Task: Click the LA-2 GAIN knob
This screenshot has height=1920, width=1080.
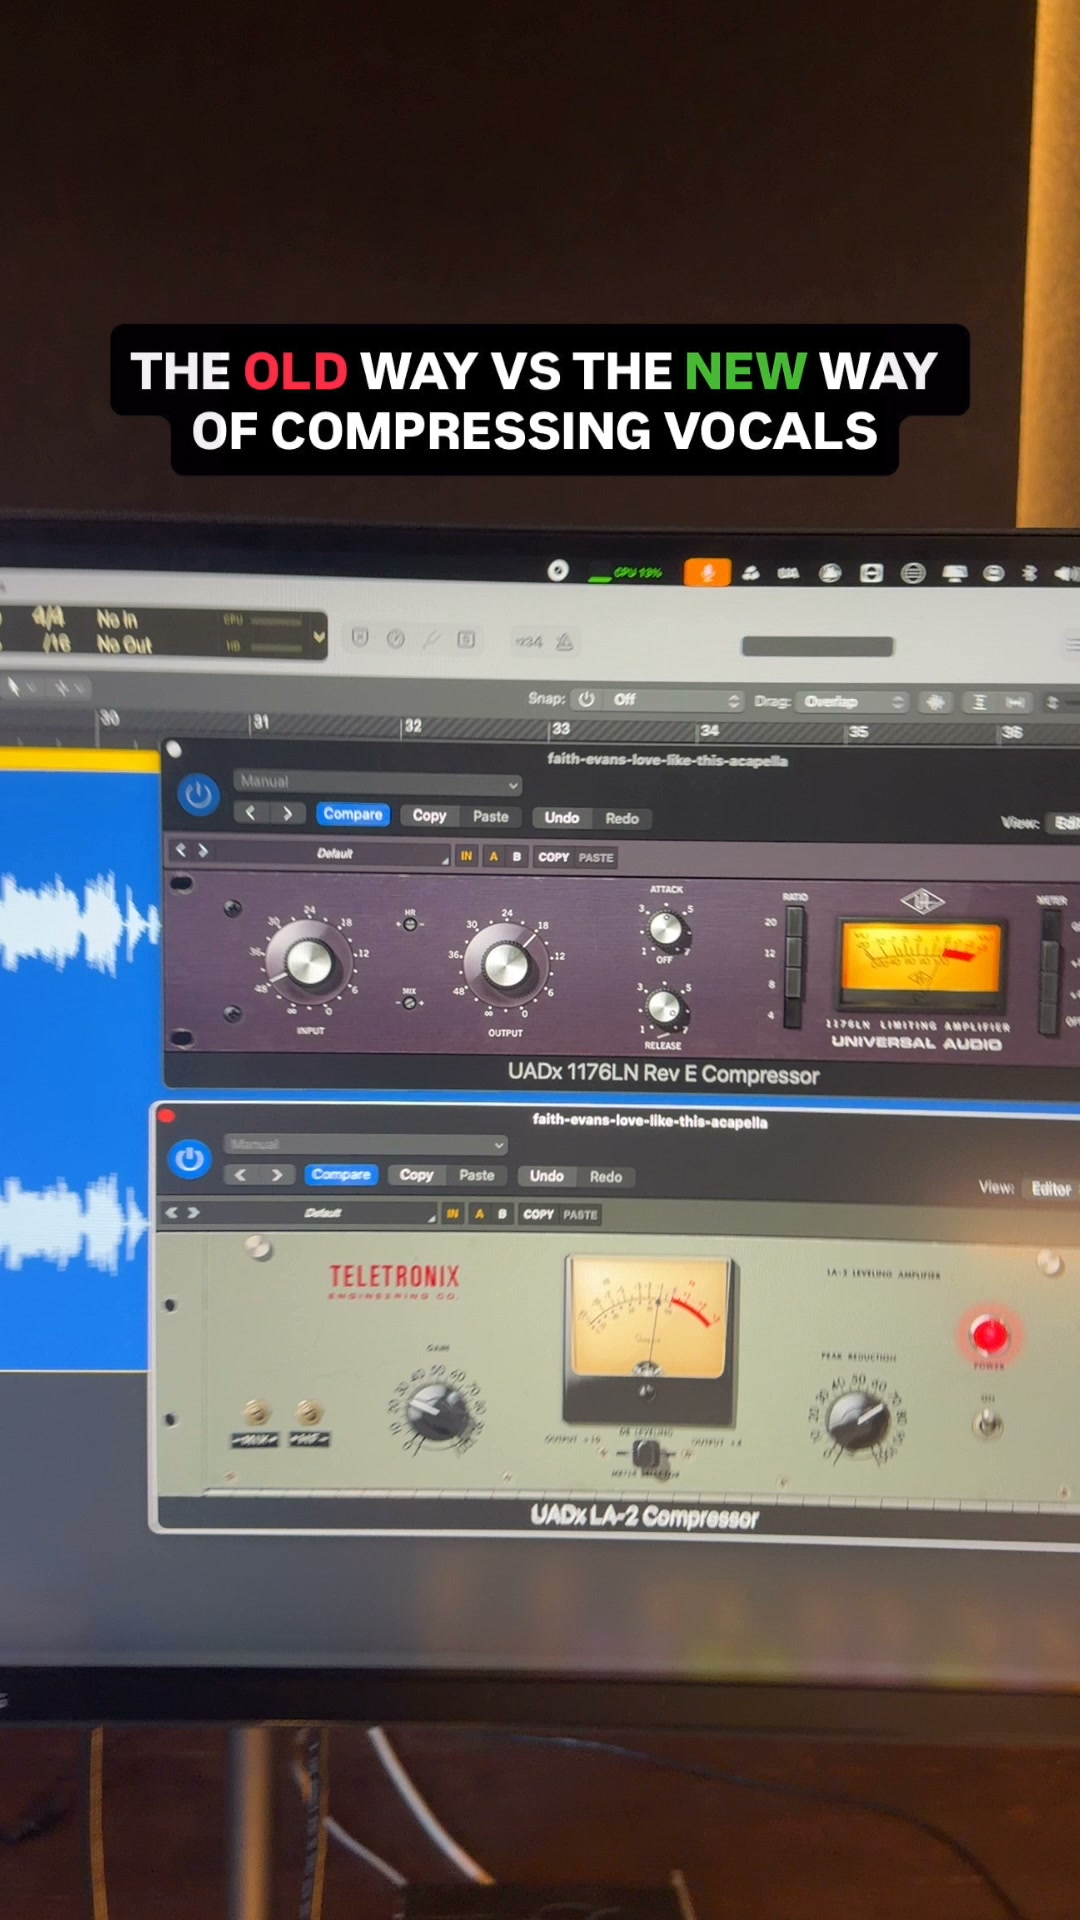Action: (x=436, y=1412)
